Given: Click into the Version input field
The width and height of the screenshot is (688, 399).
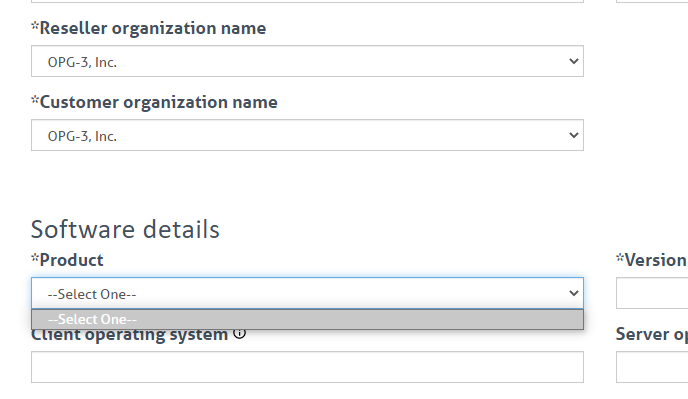Looking at the screenshot, I should tap(652, 293).
